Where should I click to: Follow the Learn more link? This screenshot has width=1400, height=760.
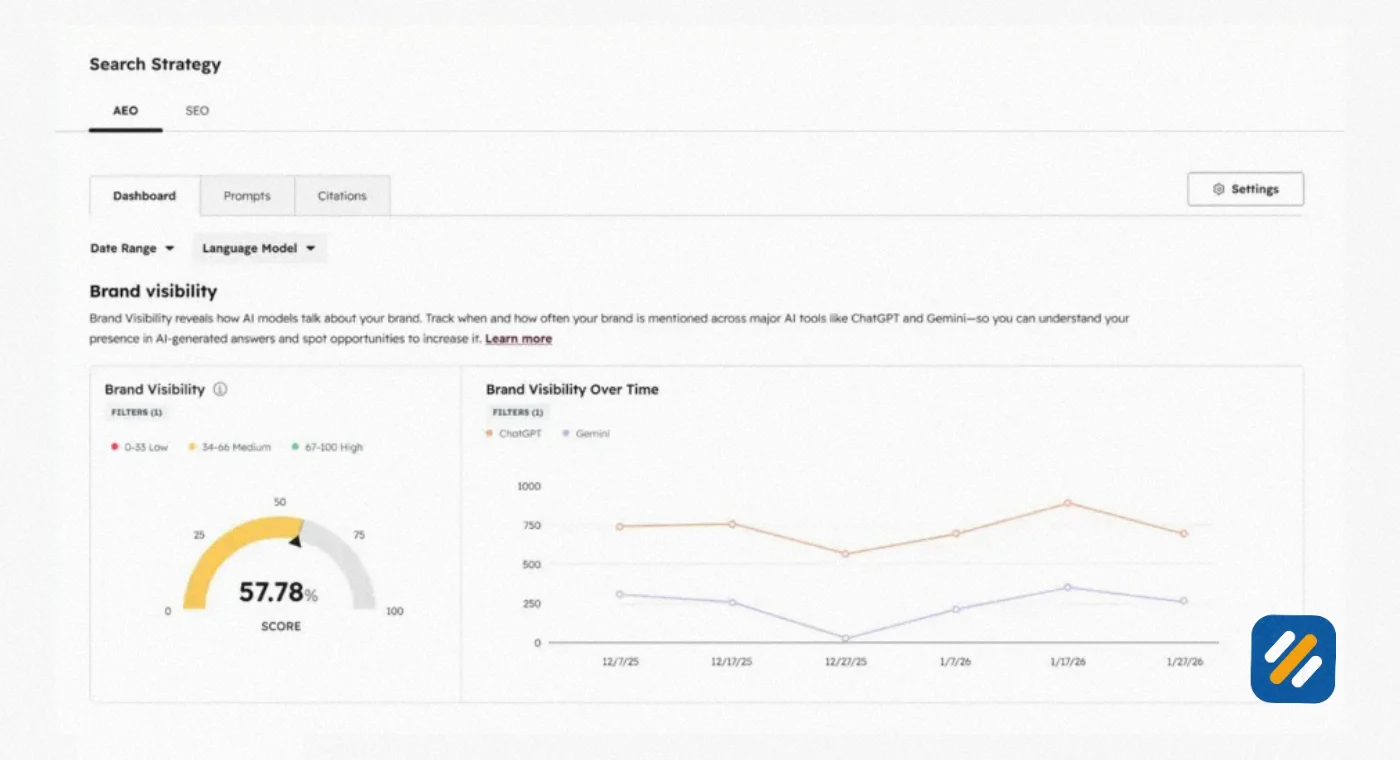coord(518,339)
